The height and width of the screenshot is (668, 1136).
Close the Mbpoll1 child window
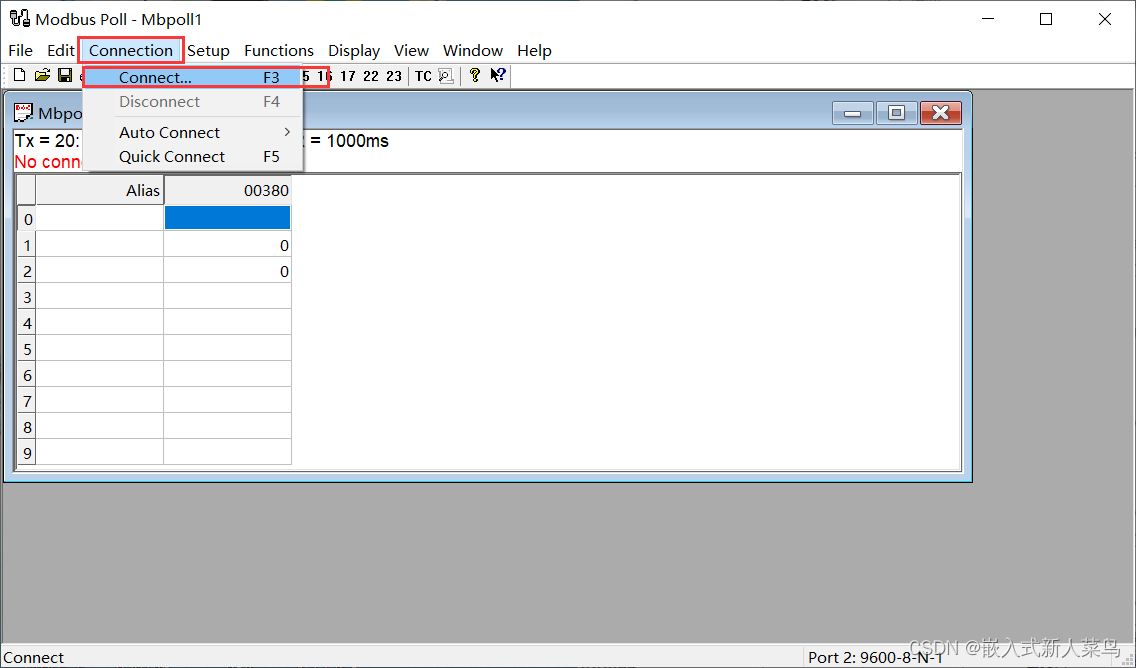[x=940, y=113]
